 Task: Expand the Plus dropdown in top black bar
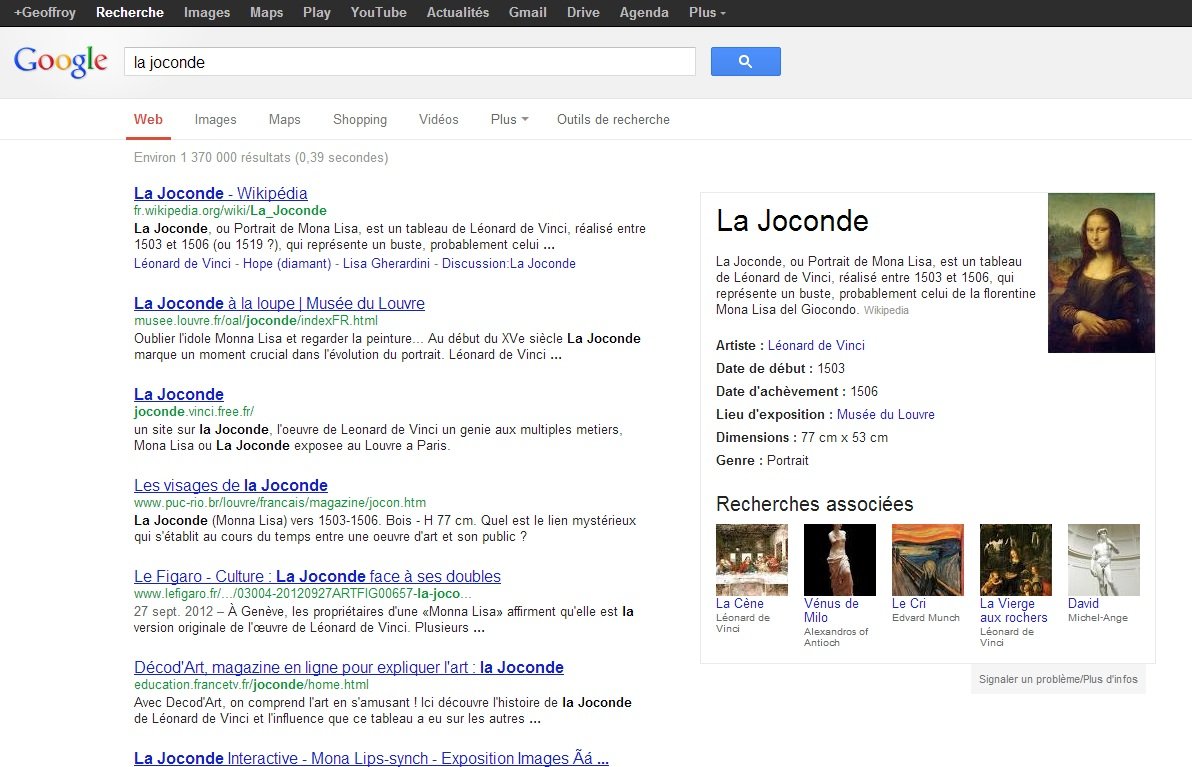click(707, 12)
